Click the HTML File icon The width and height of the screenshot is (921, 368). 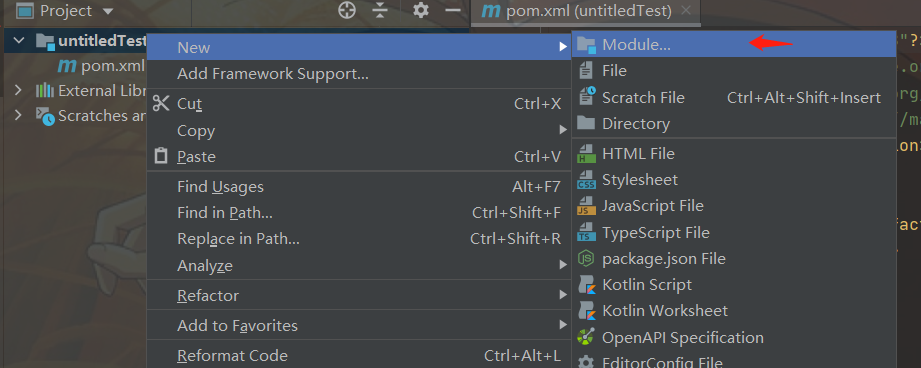586,154
